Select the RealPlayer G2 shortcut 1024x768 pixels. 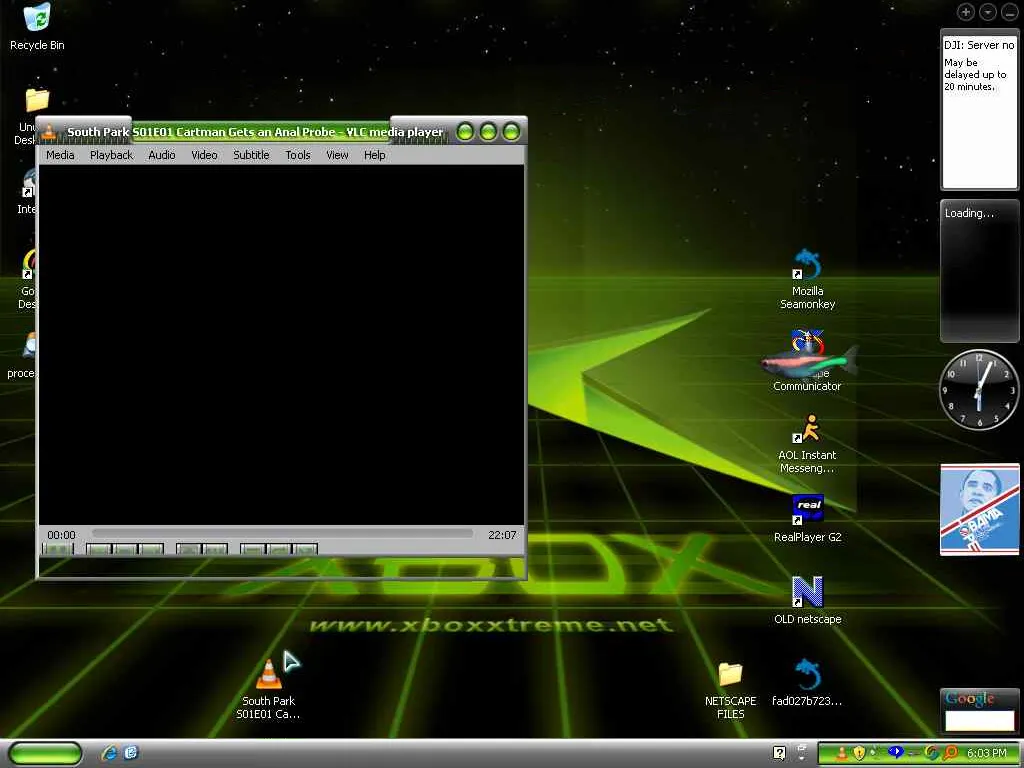coord(807,519)
